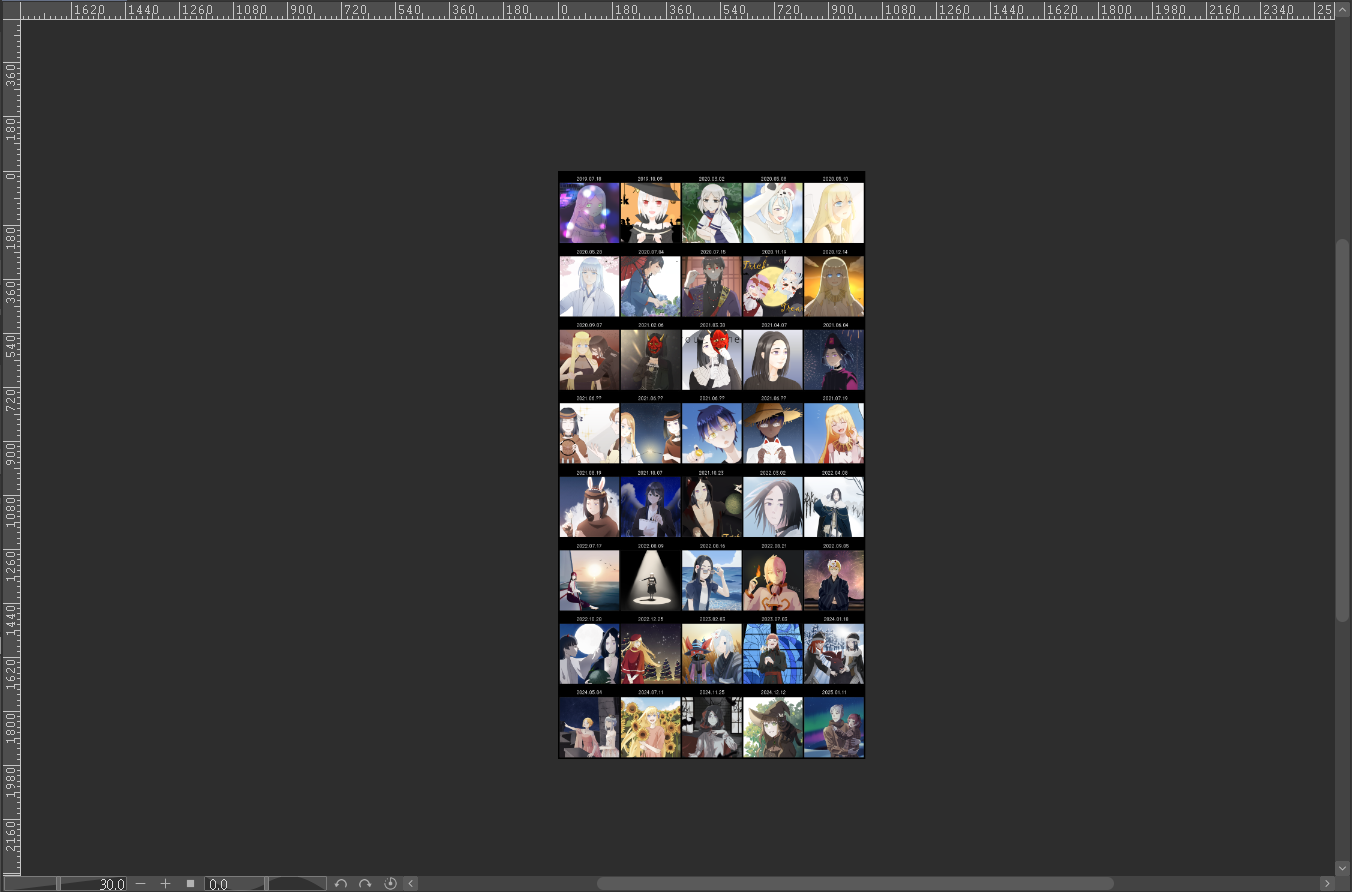Screen dimensions: 1352x892
Task: Click the sunset over sea artwork
Action: tap(590, 580)
